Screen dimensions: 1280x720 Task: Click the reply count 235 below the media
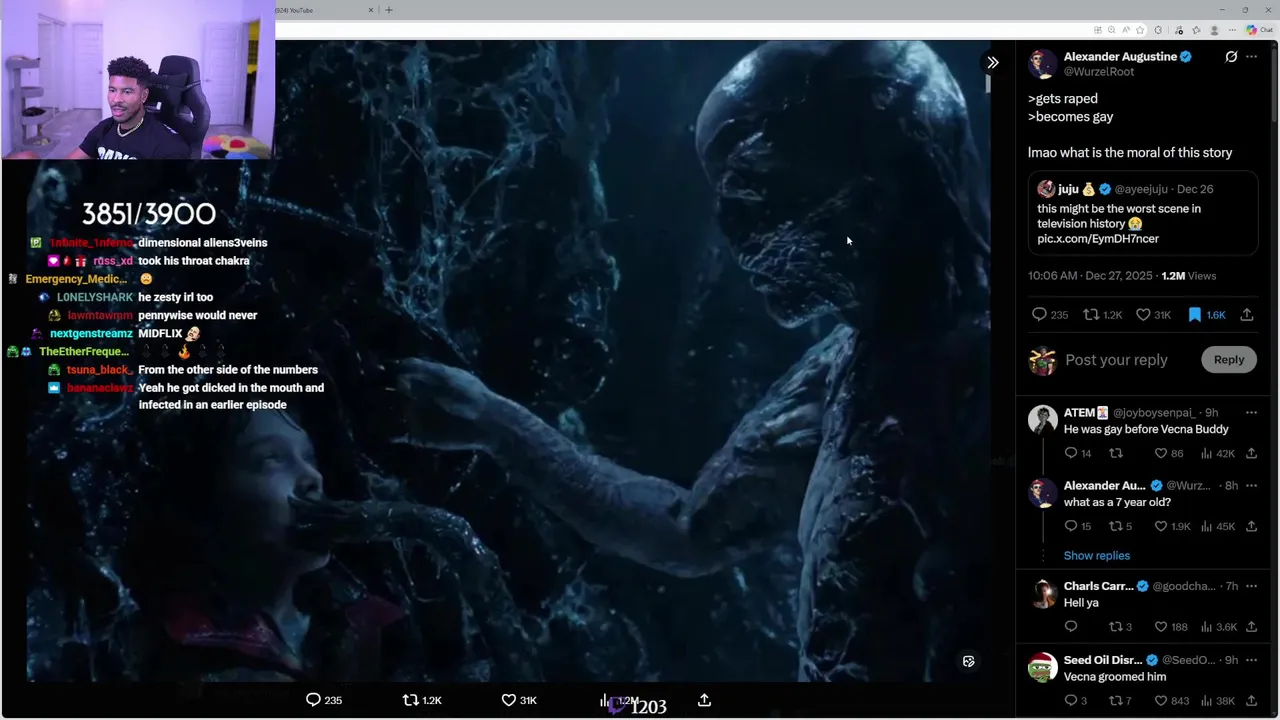pos(323,700)
